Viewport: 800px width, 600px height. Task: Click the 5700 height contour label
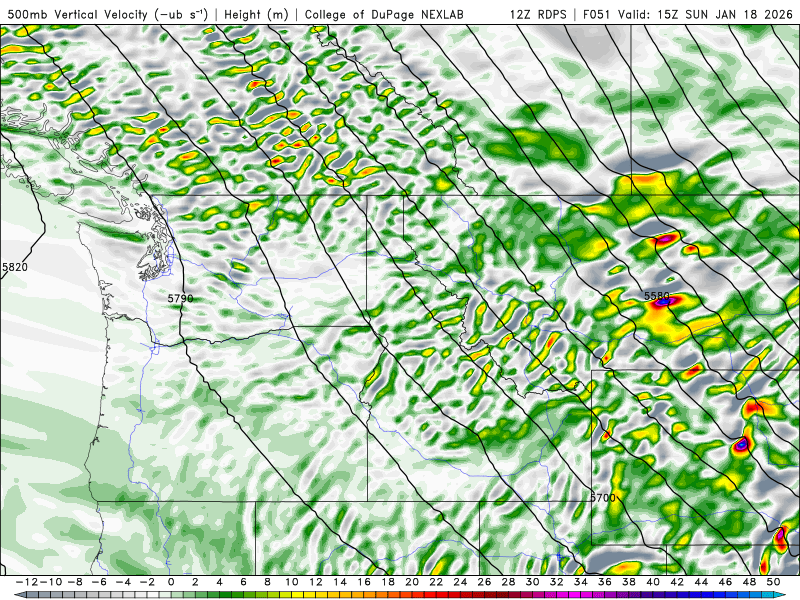[x=603, y=497]
